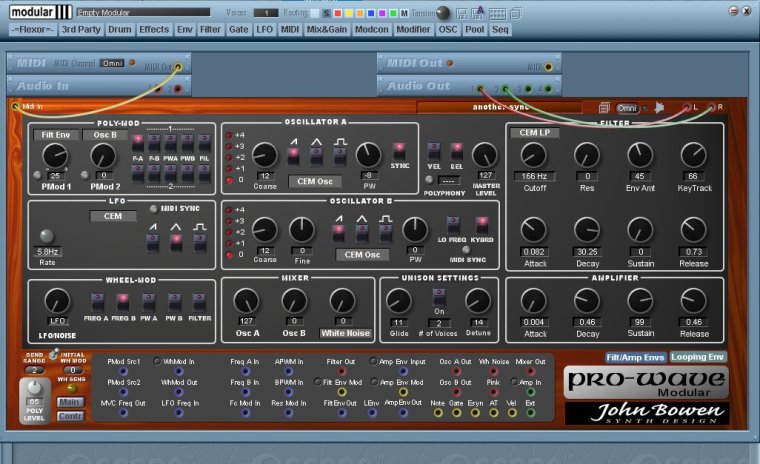Click the 'another sync' preset name display
This screenshot has height=464, width=760.
(500, 107)
